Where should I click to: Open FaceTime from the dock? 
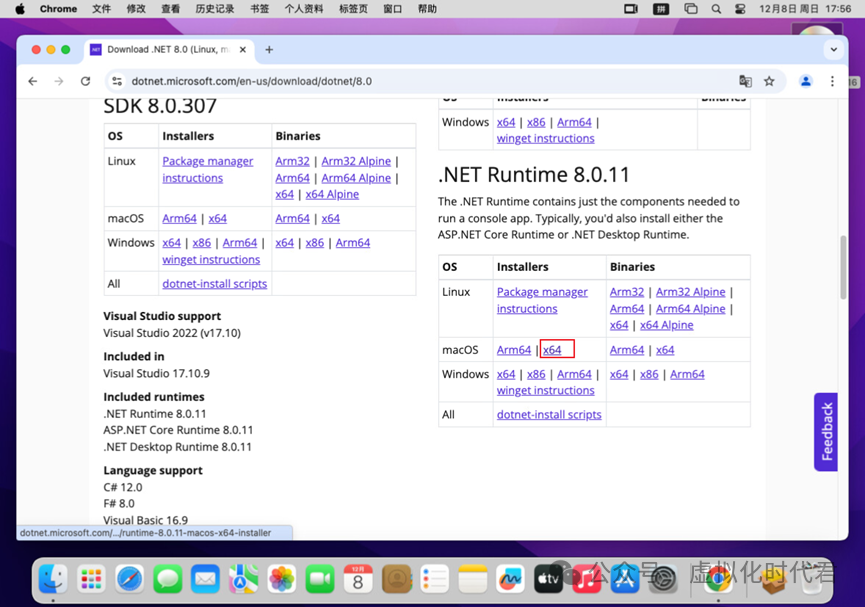click(x=319, y=579)
